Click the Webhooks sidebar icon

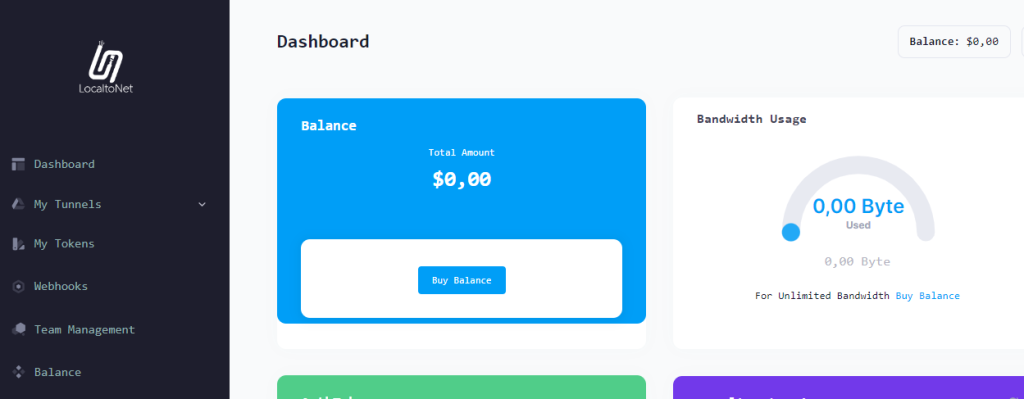[x=18, y=286]
